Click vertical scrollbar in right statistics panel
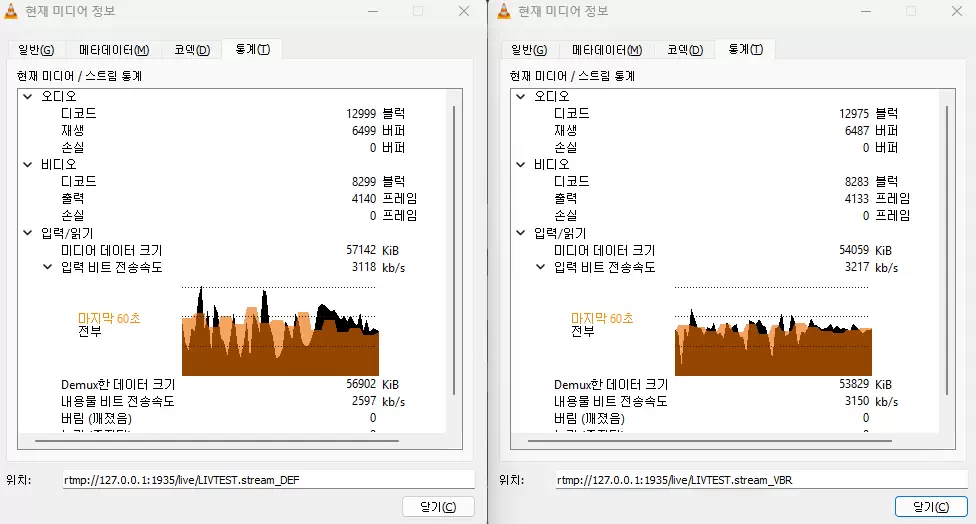 (947, 249)
